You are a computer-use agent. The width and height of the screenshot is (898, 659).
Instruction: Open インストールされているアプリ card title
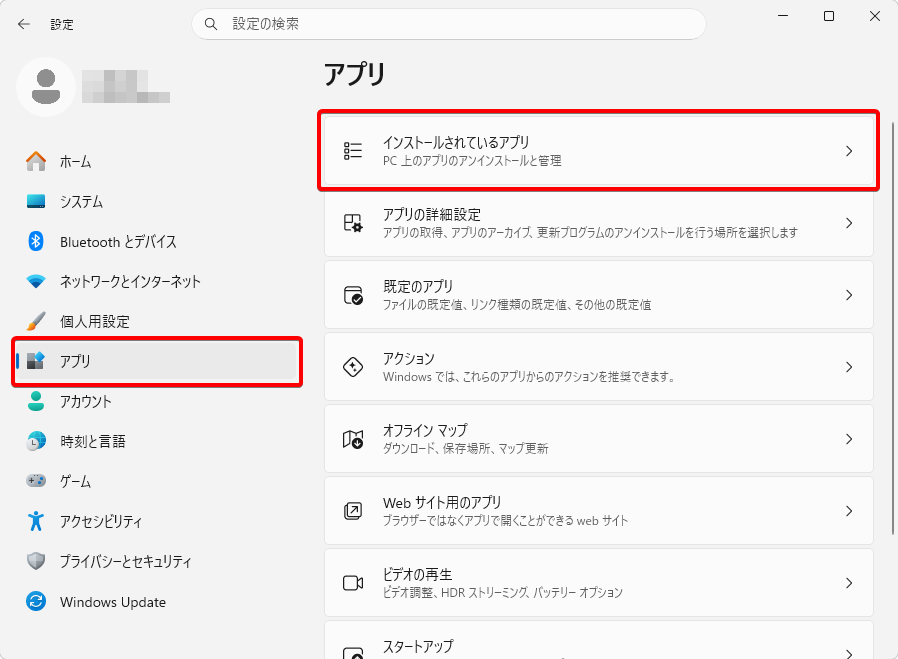tap(456, 143)
